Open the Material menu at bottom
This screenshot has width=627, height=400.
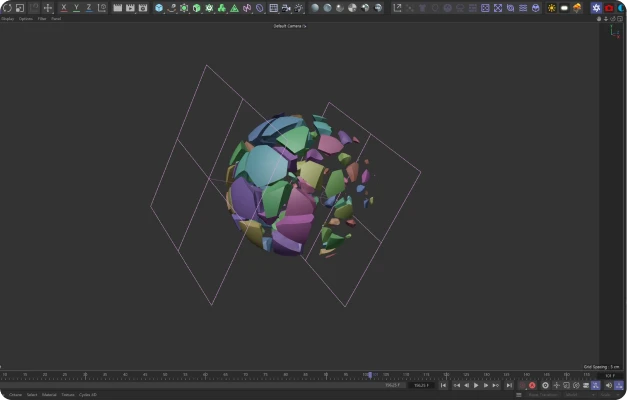click(x=49, y=395)
